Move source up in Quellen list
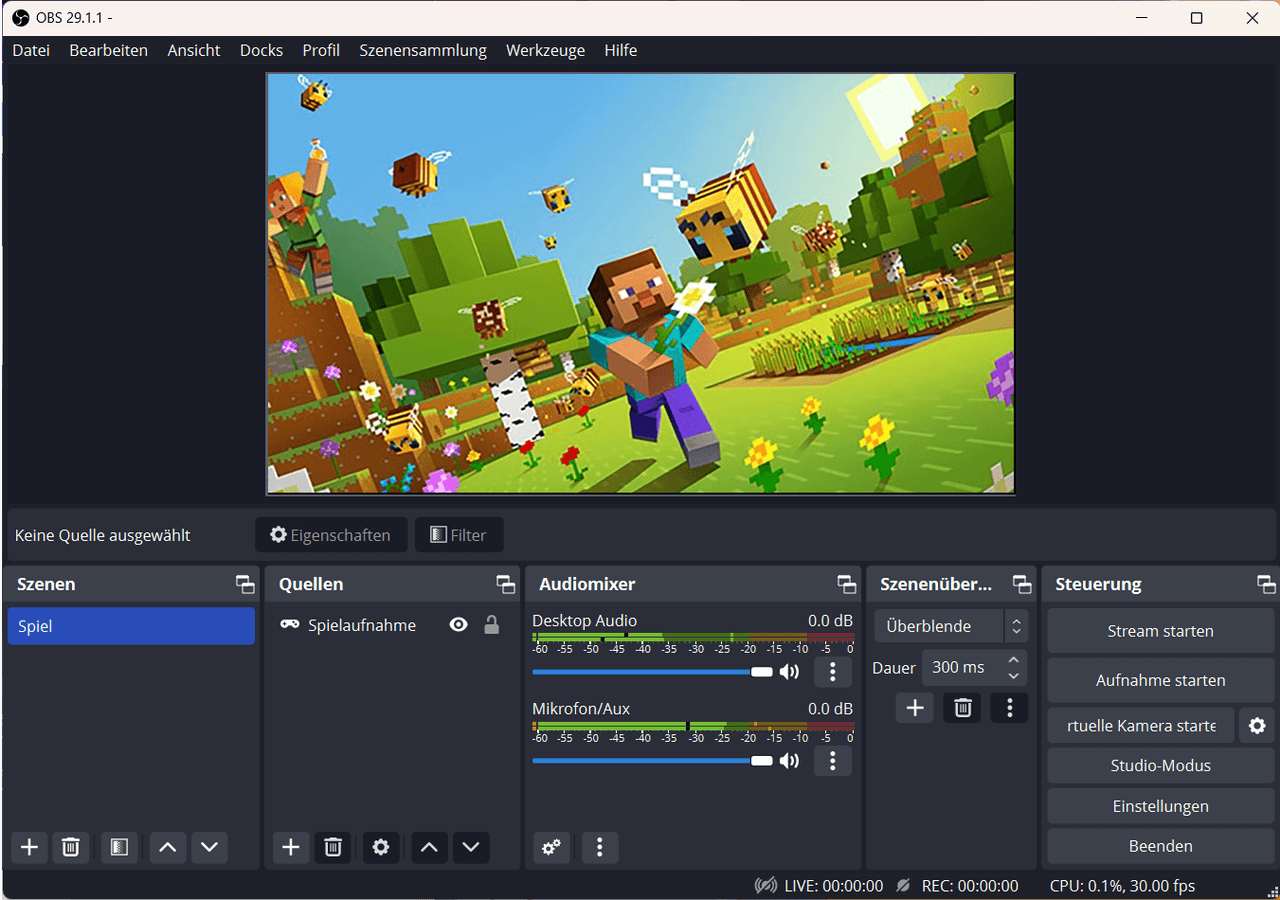 429,847
